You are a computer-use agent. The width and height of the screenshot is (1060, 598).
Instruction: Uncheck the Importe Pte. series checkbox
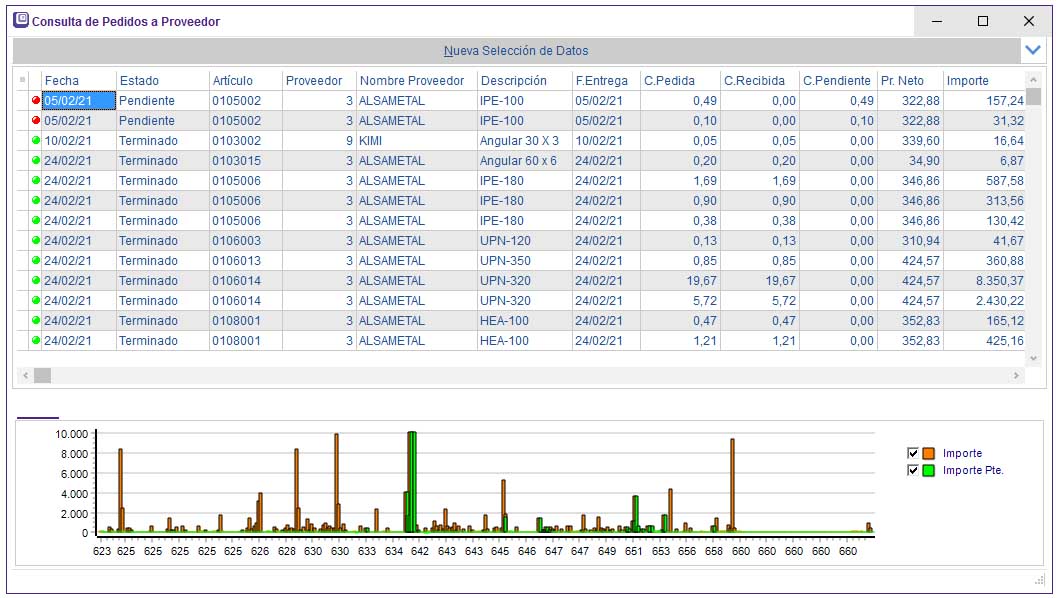(912, 470)
